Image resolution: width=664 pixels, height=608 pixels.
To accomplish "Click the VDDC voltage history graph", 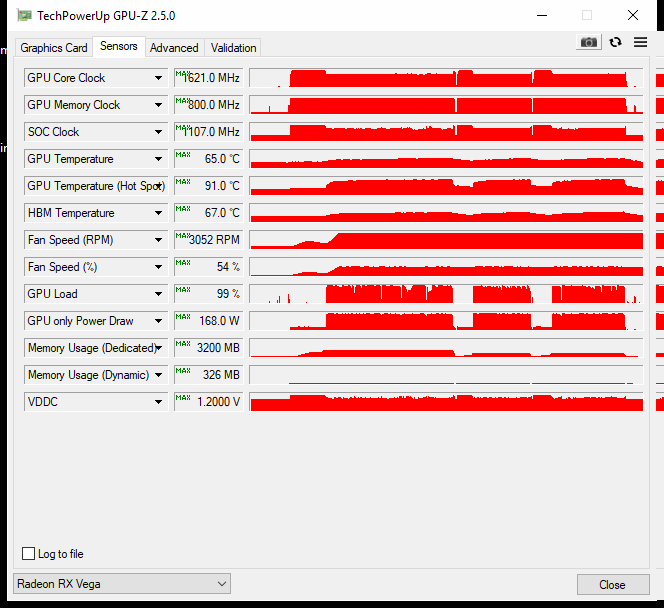I will click(x=446, y=402).
